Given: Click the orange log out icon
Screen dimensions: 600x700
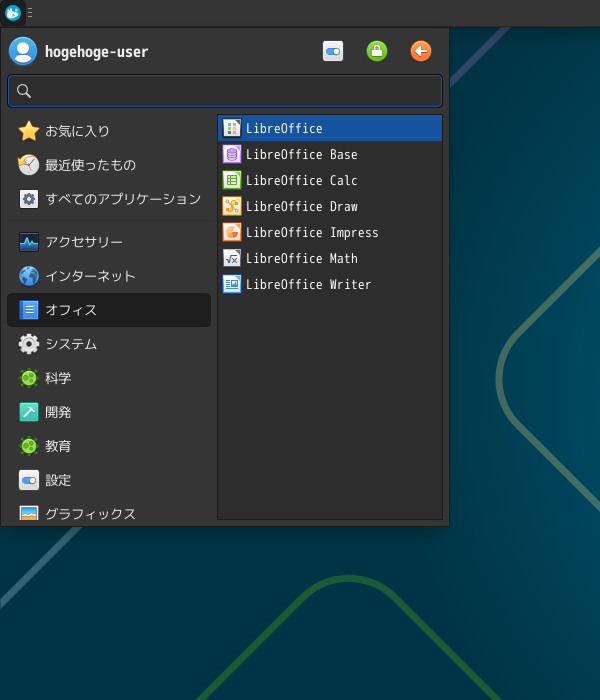Looking at the screenshot, I should click(x=421, y=51).
